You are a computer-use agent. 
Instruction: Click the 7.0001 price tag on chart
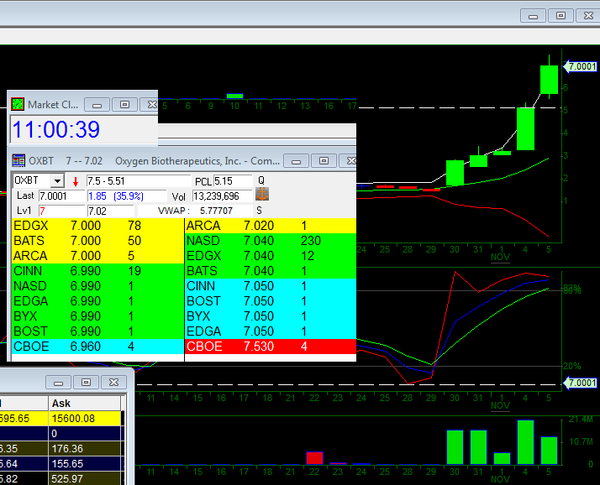(x=580, y=66)
